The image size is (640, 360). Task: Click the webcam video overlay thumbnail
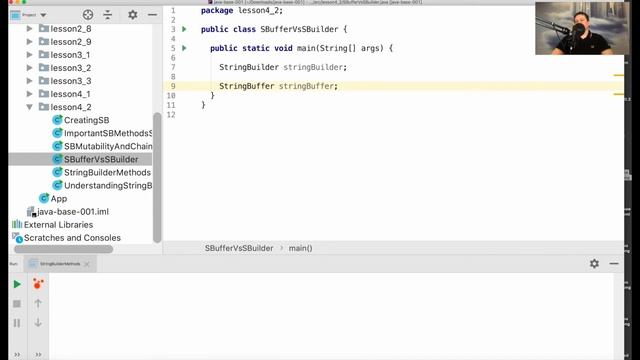pyautogui.click(x=582, y=28)
